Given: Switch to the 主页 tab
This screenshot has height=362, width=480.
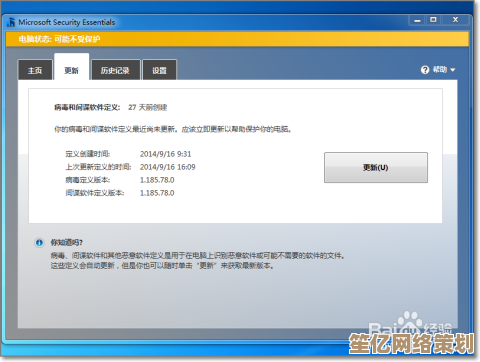Looking at the screenshot, I should pyautogui.click(x=35, y=70).
